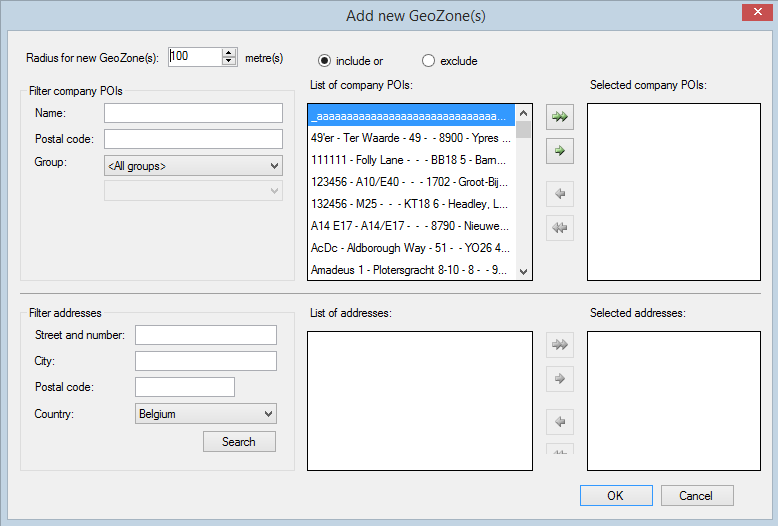Click the remove single company POI arrow button

click(x=560, y=194)
